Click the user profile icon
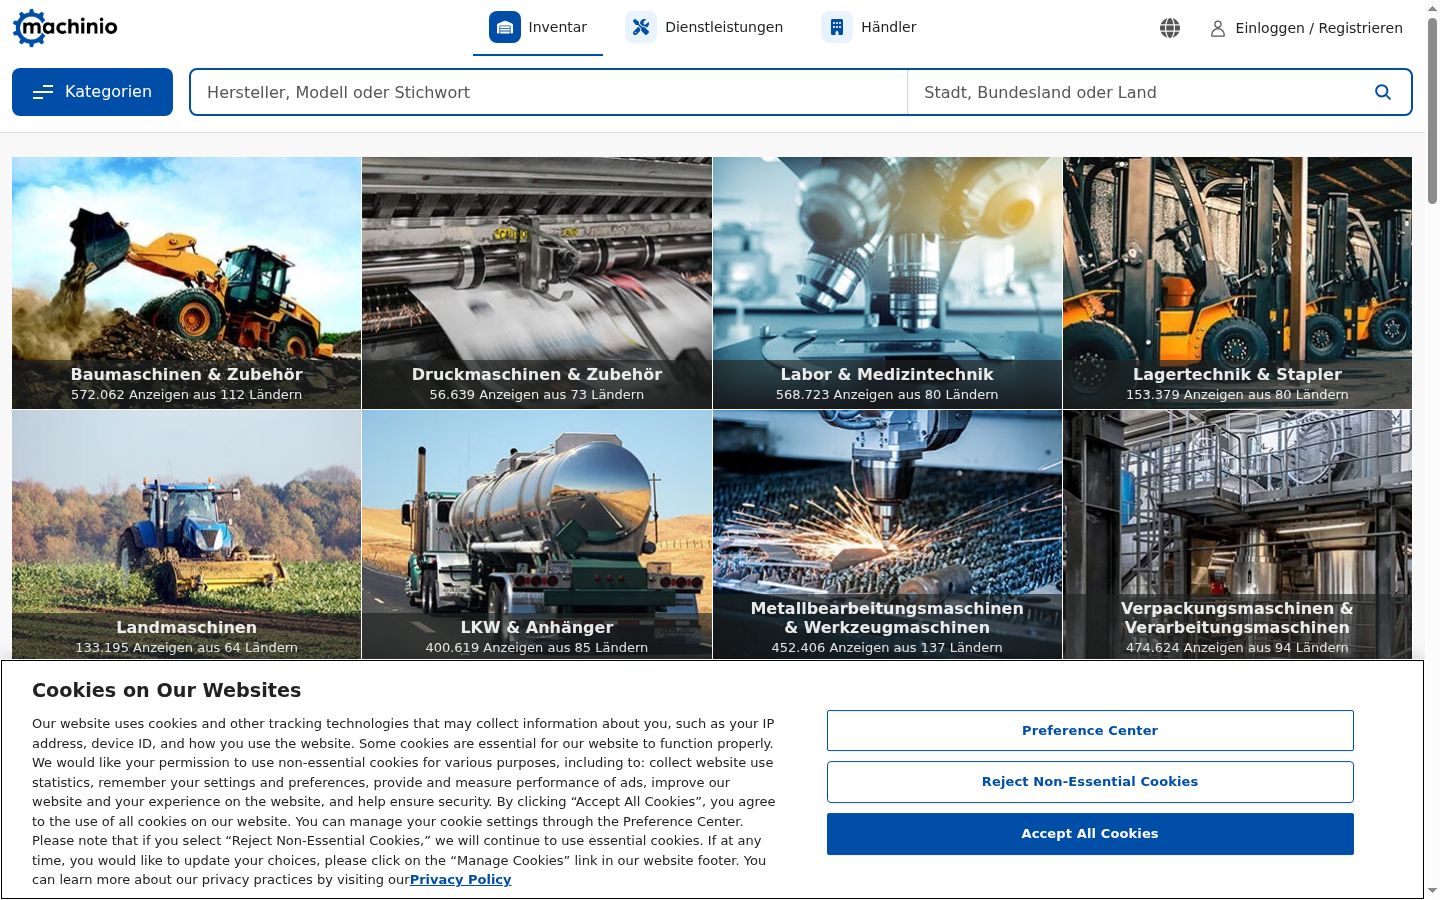 coord(1218,29)
